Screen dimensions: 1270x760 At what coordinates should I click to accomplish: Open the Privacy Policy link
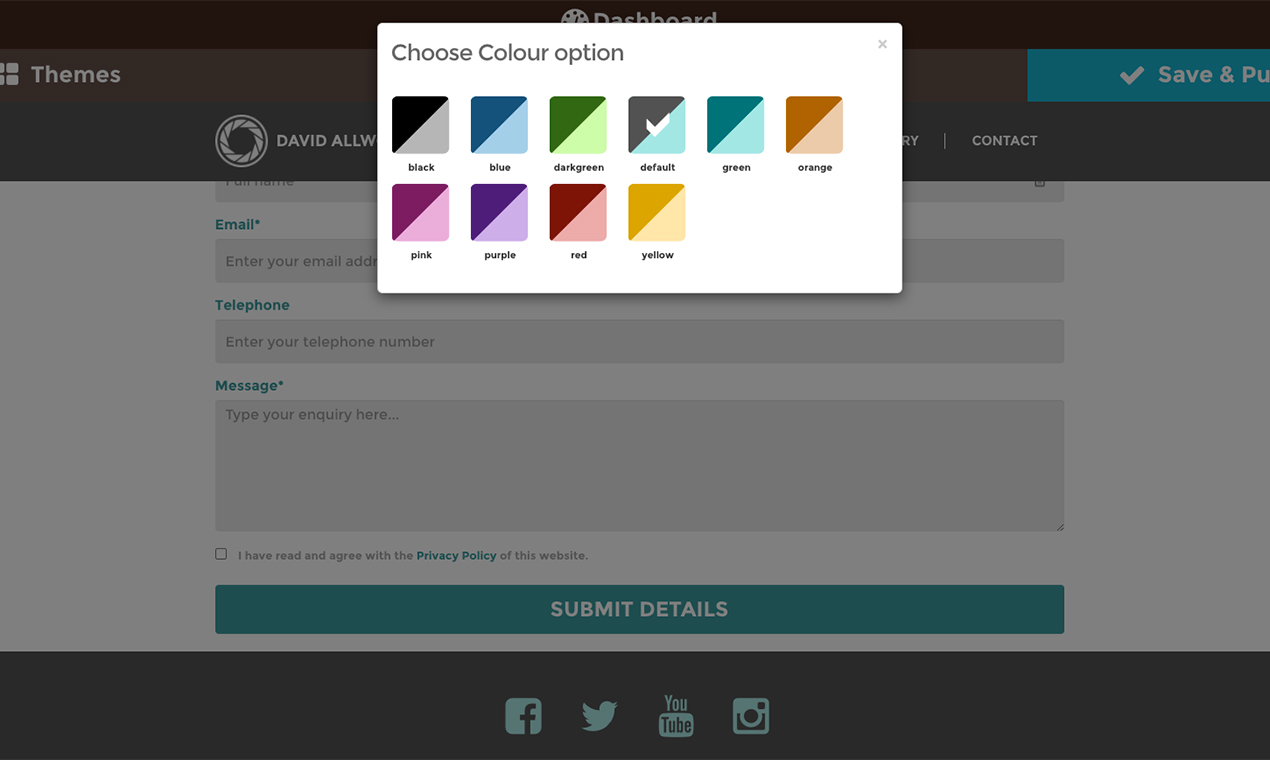coord(456,555)
